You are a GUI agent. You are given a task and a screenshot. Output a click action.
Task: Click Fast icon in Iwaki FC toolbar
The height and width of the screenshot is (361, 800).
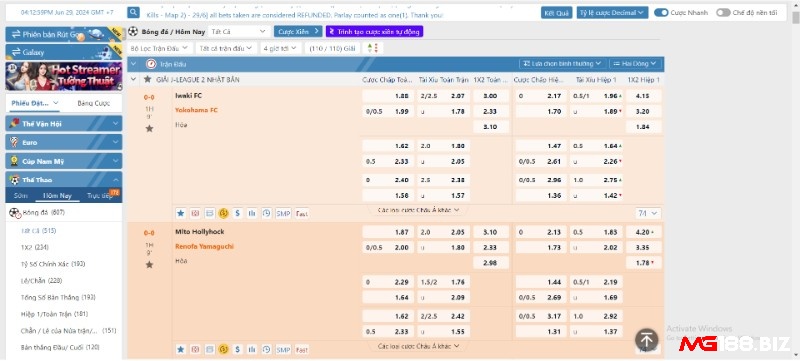click(302, 213)
